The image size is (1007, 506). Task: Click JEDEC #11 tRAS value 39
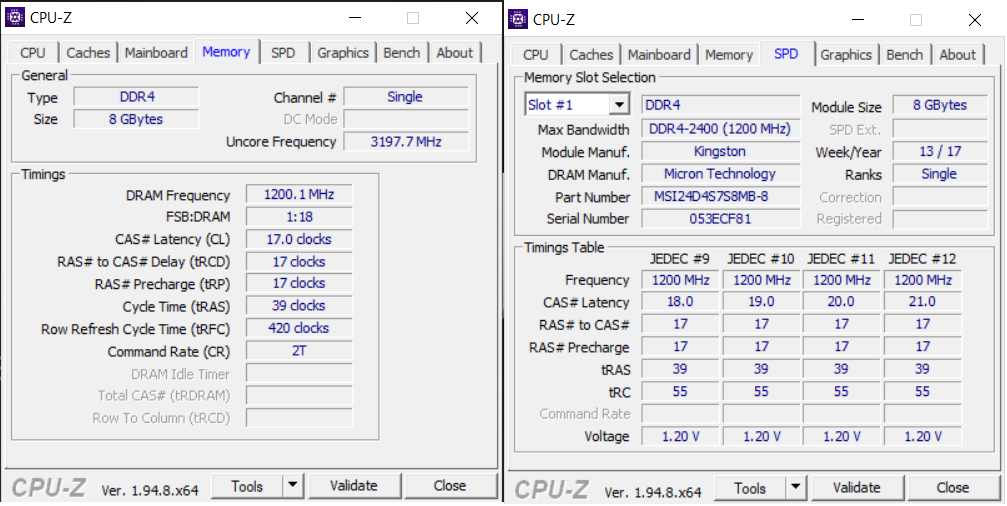tap(841, 369)
